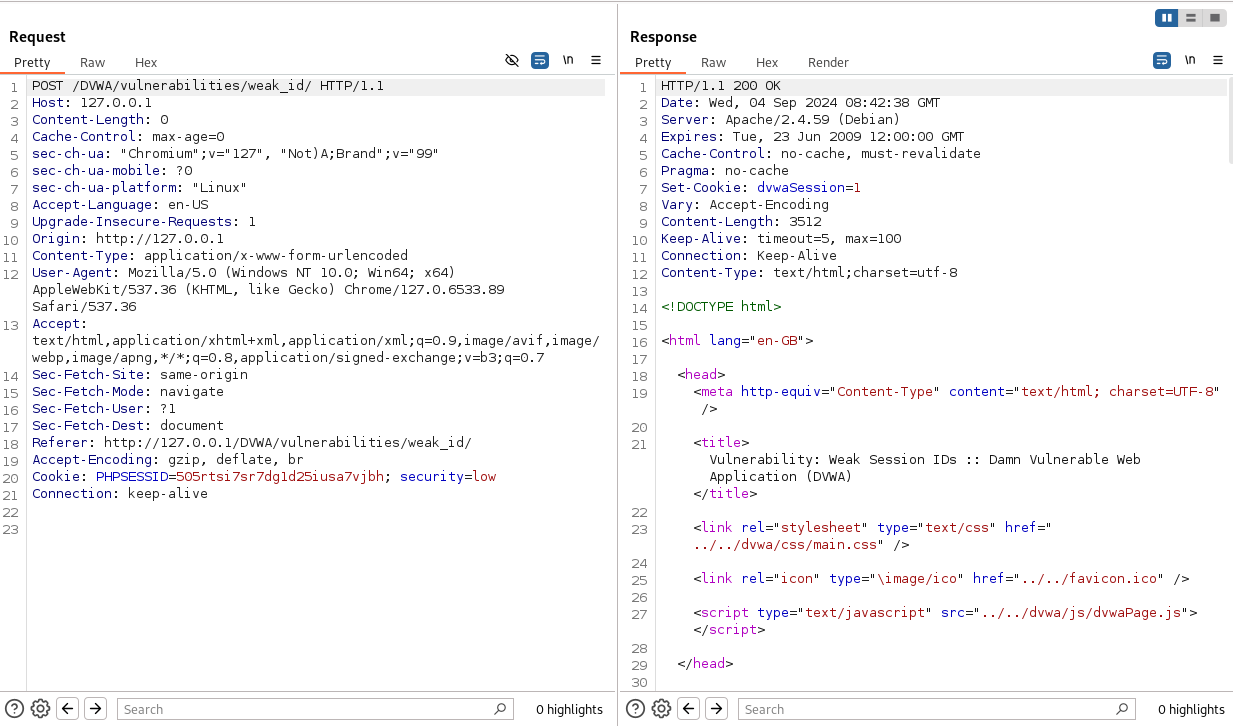This screenshot has width=1233, height=726.
Task: Go to next match in Request search
Action: point(95,709)
